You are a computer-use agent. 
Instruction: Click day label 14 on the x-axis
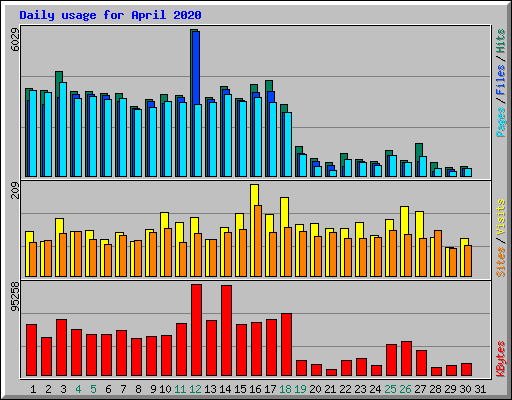(225, 389)
